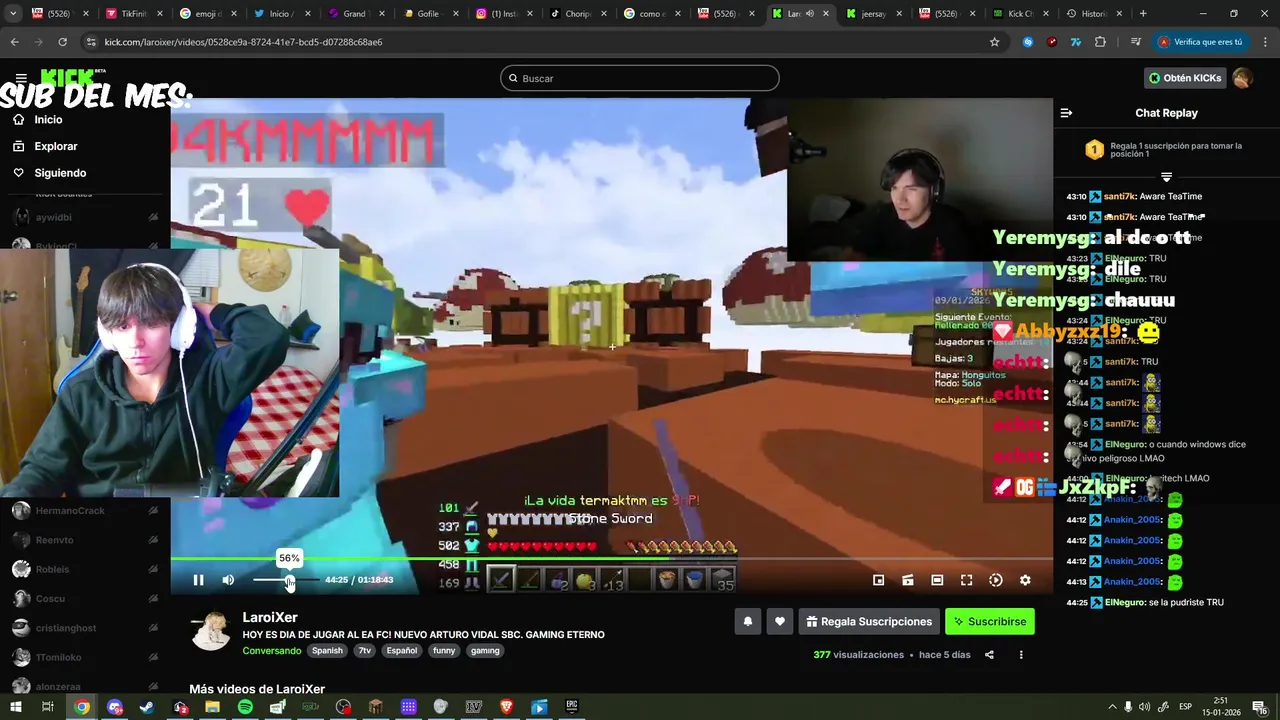Focus the Buscar search field

pos(640,78)
